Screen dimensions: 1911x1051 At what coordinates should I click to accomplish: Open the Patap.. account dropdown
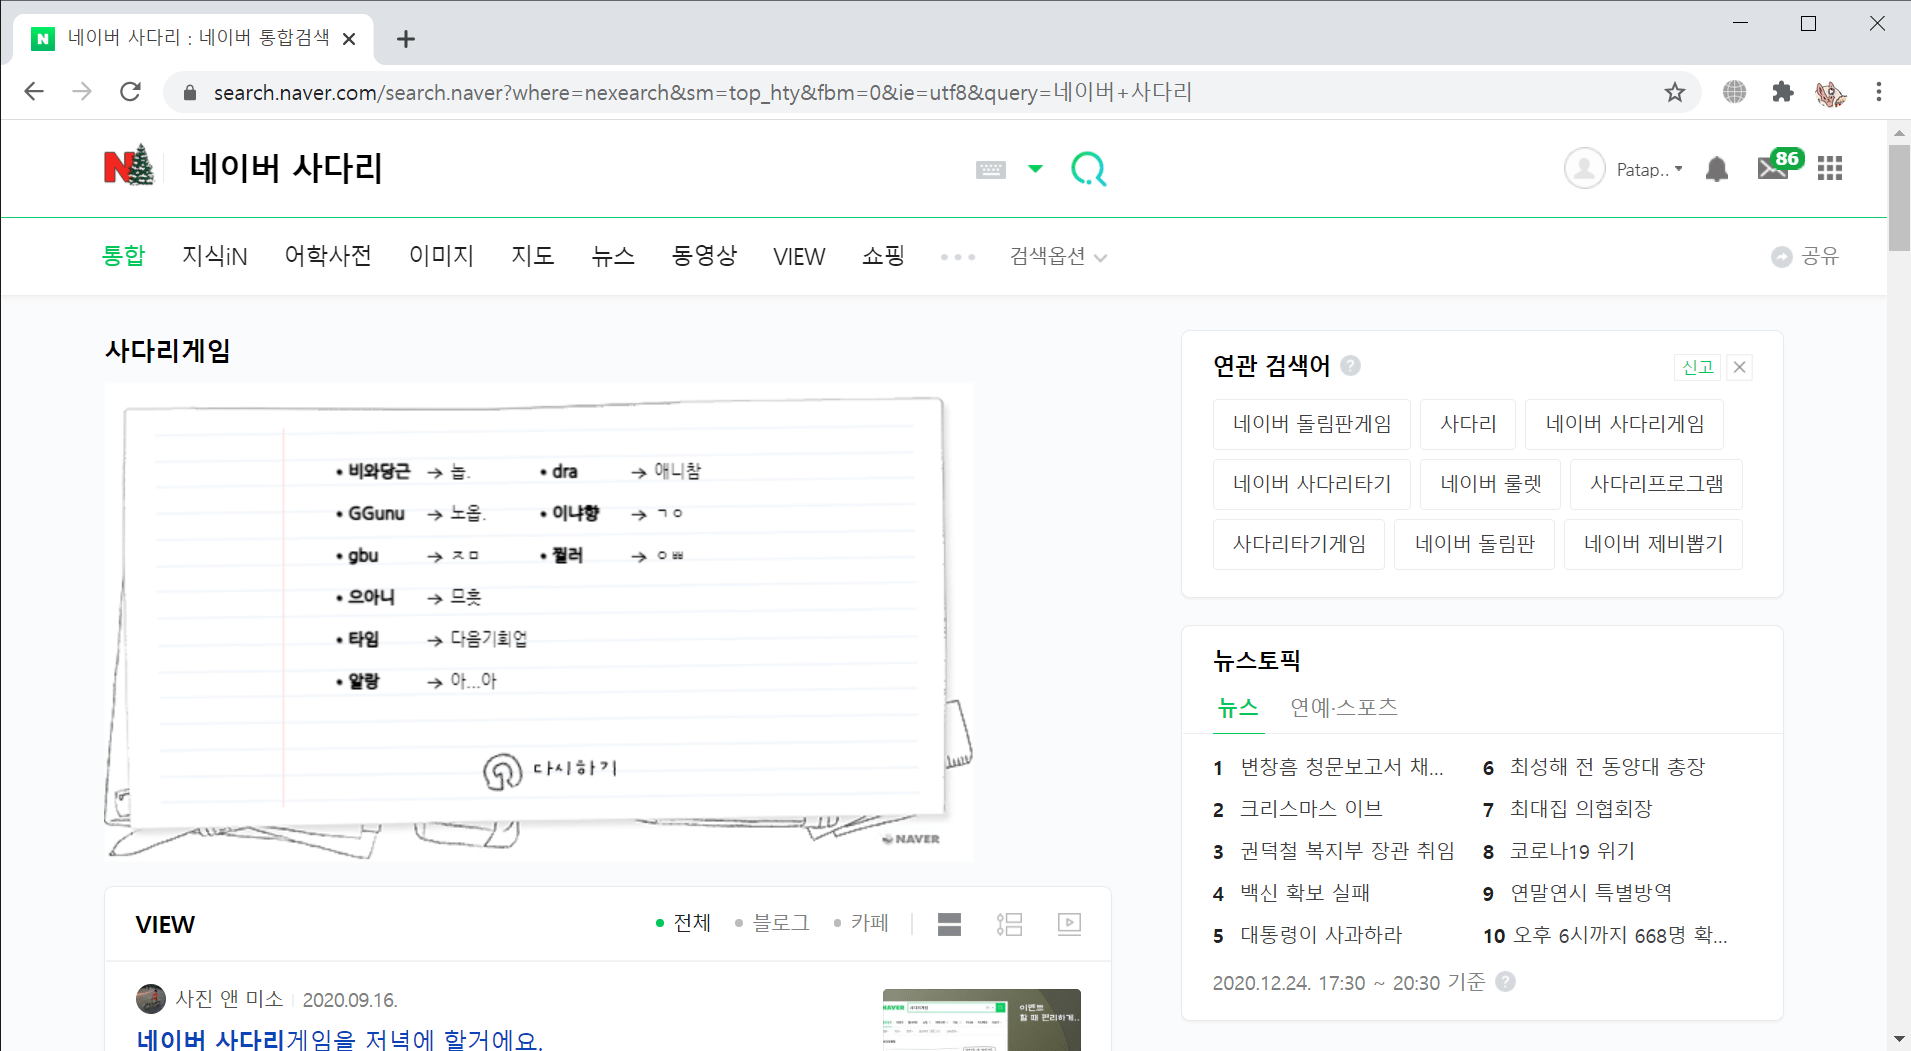pos(1650,170)
